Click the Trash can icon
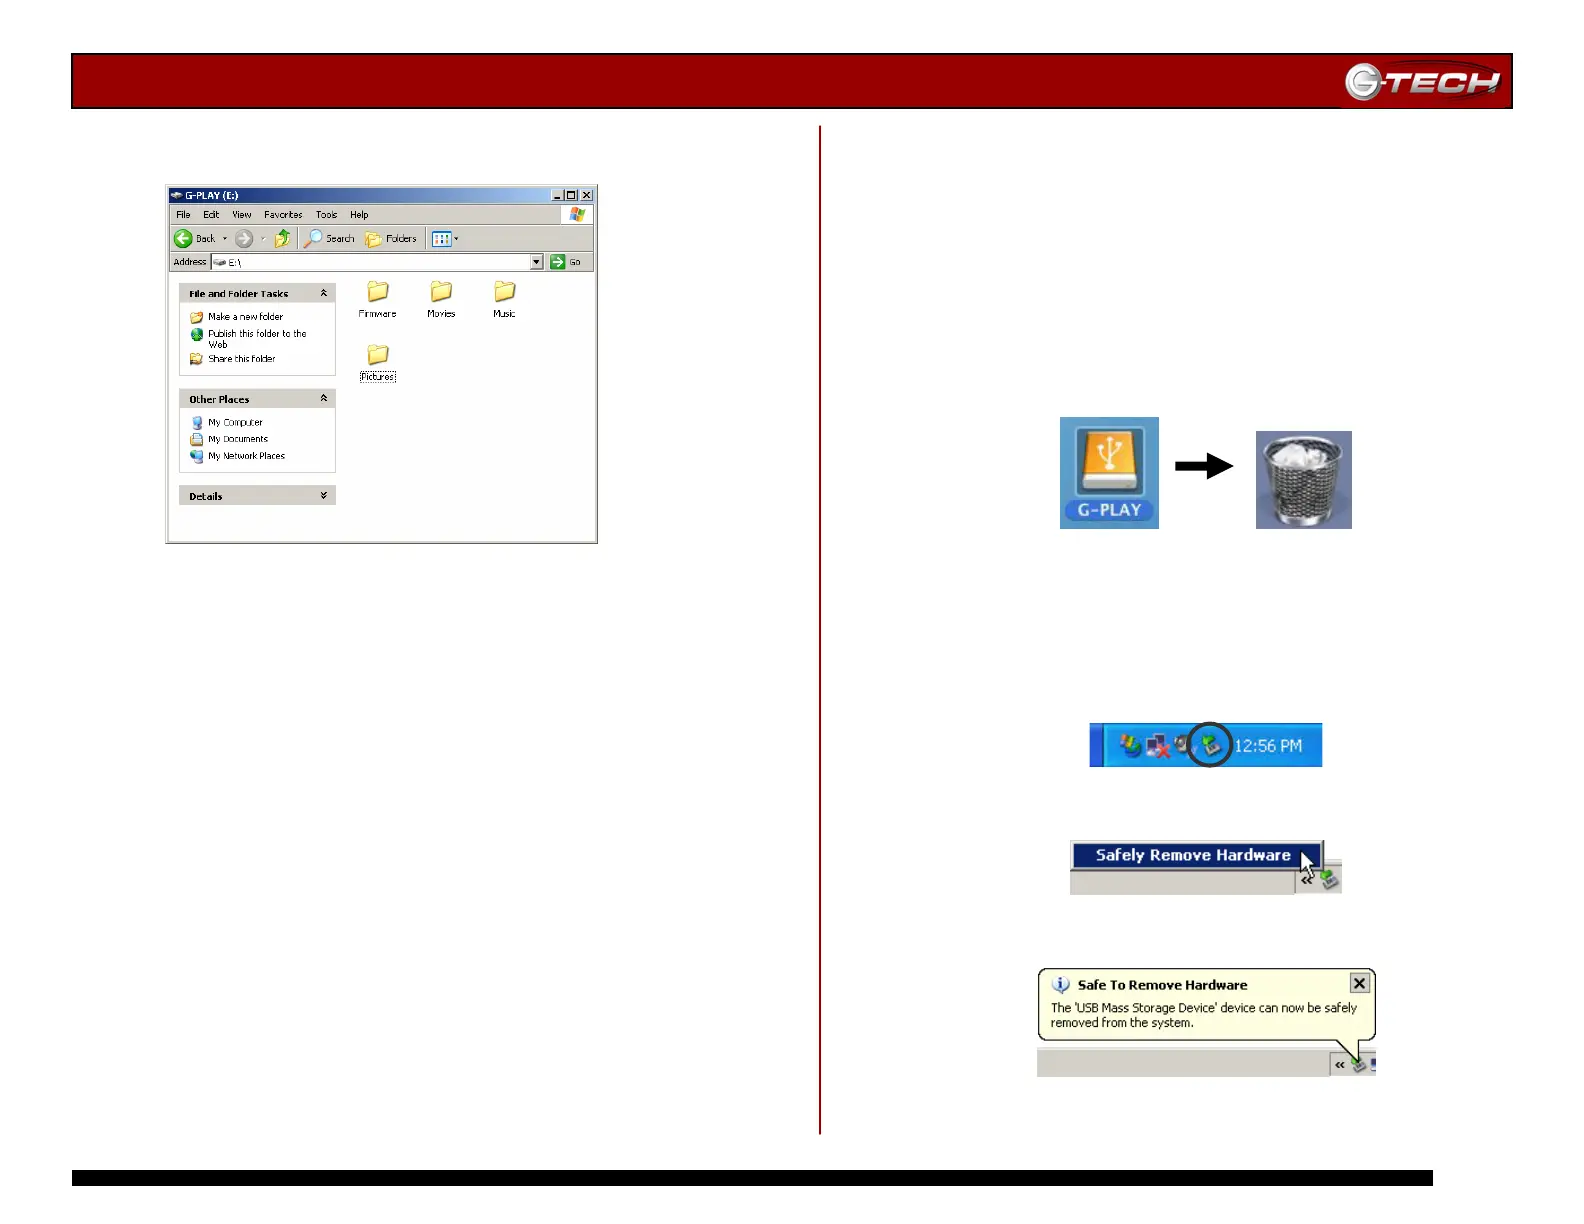 1304,480
